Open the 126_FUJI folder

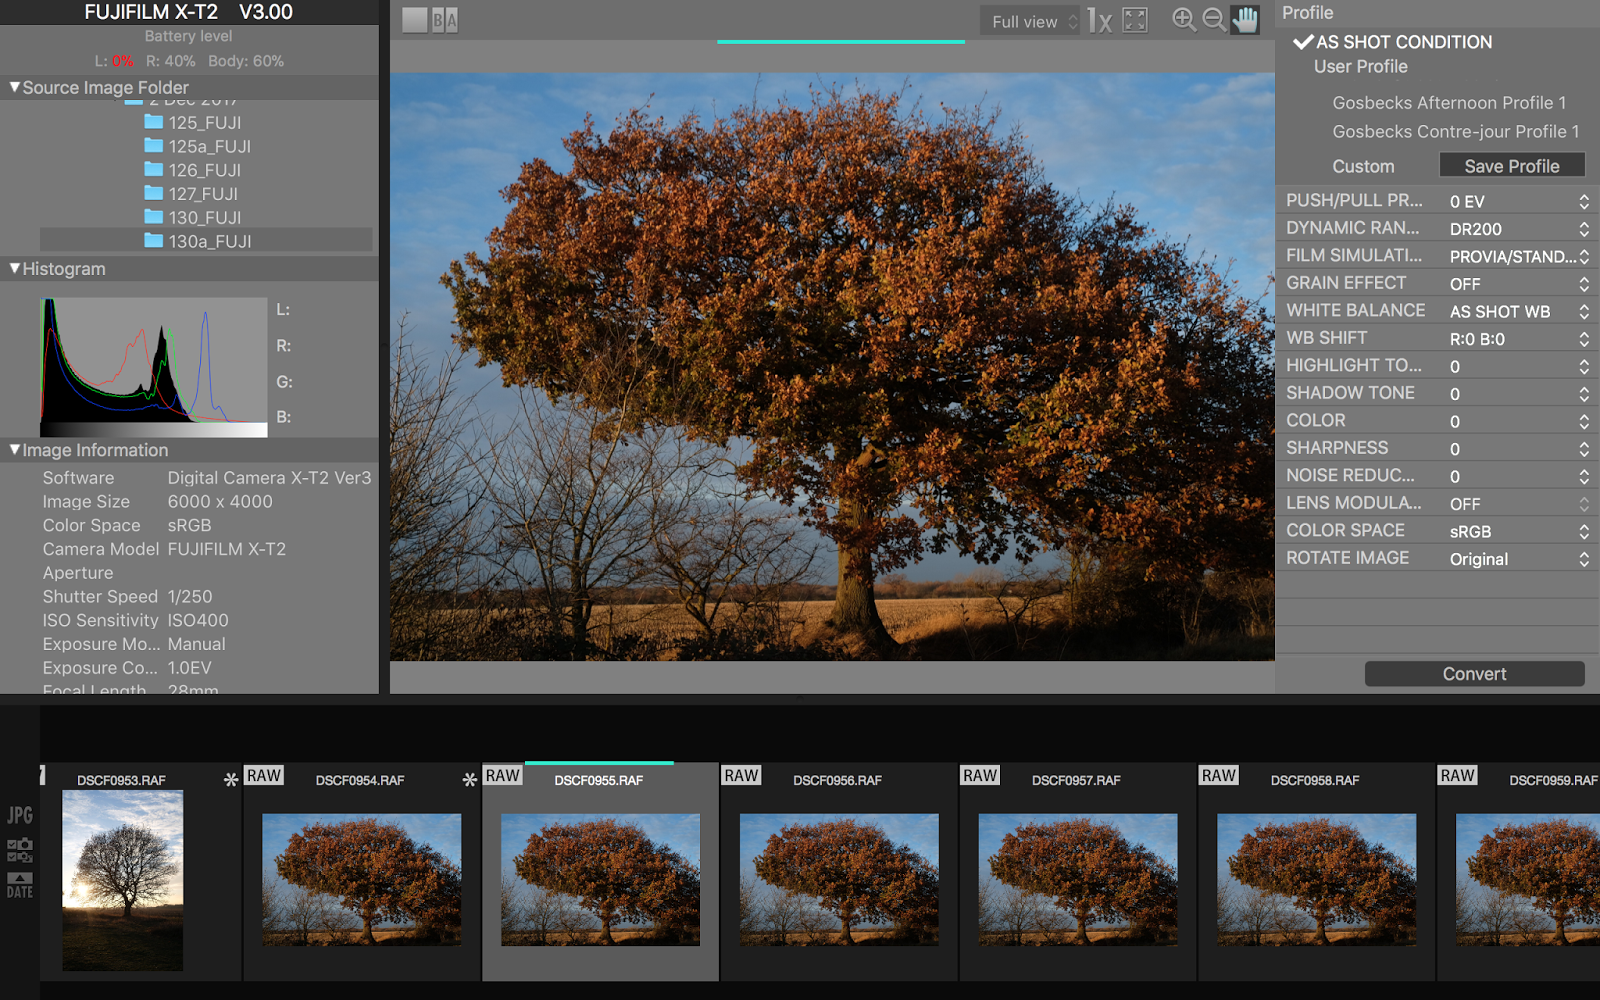(x=192, y=170)
